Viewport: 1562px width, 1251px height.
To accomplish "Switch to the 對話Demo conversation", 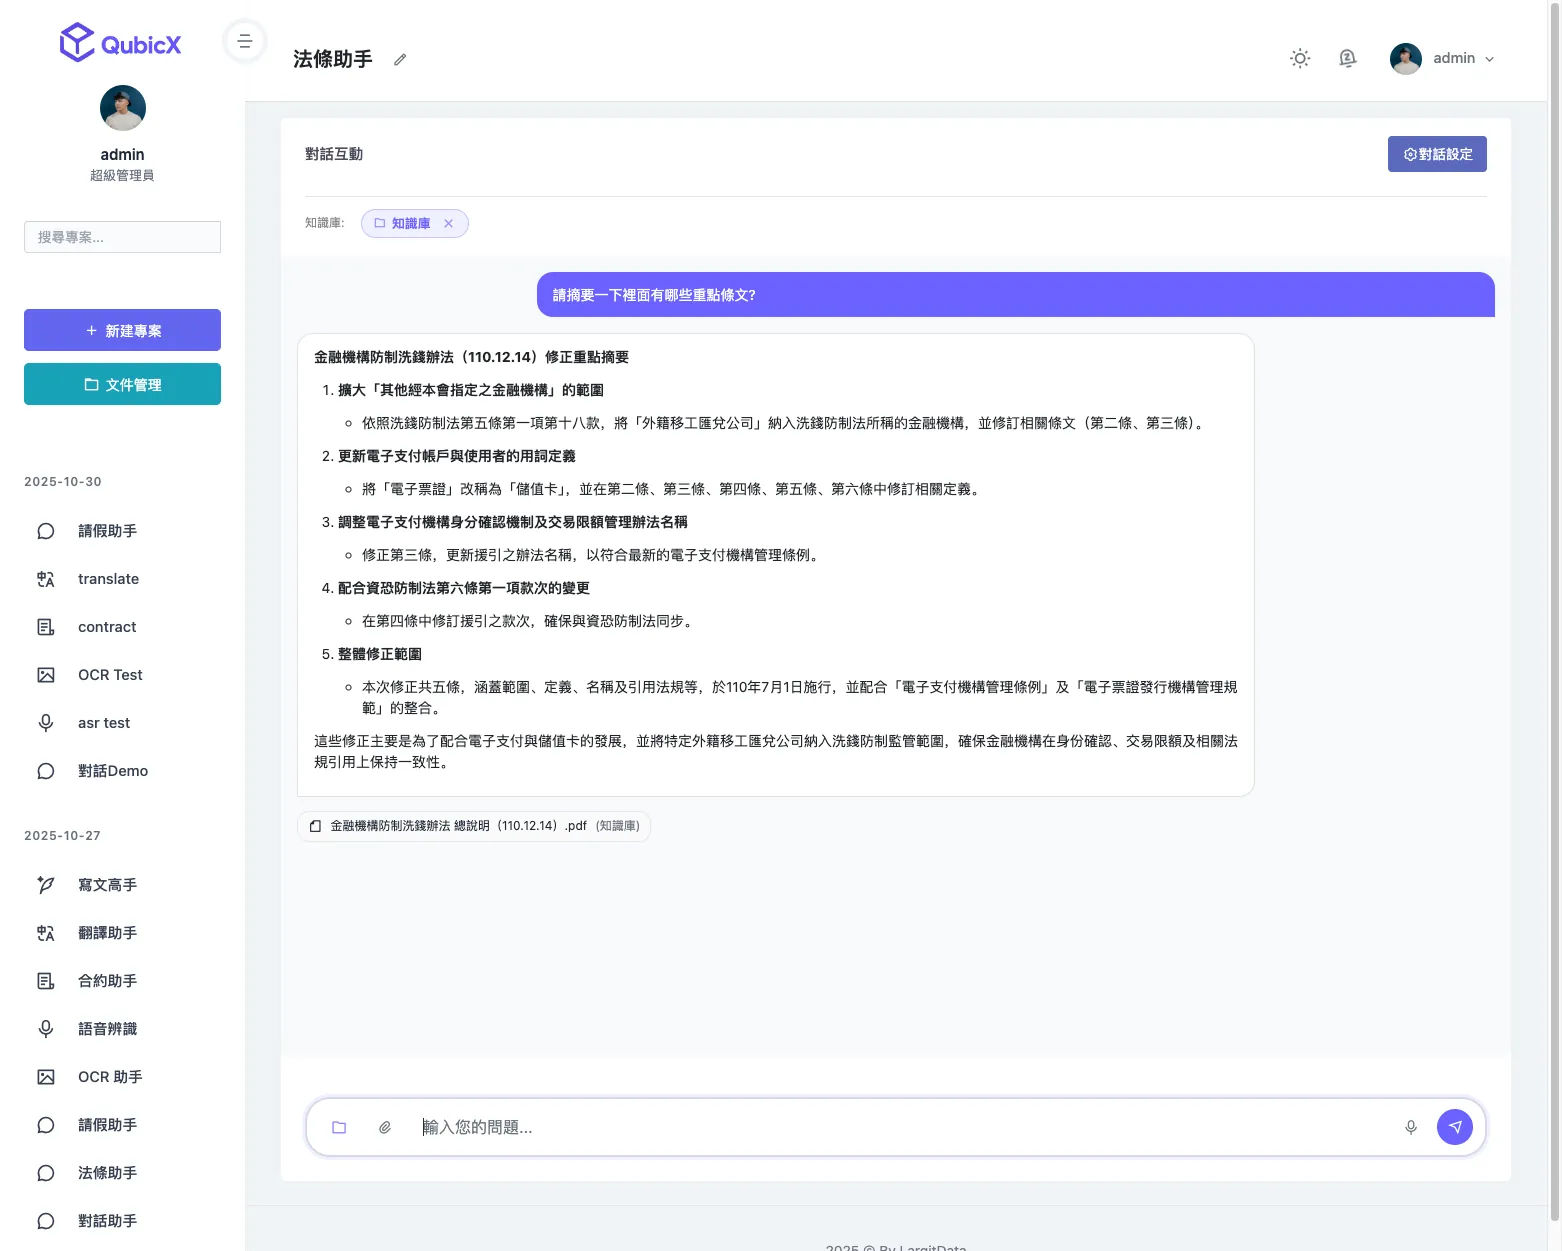I will click(112, 770).
